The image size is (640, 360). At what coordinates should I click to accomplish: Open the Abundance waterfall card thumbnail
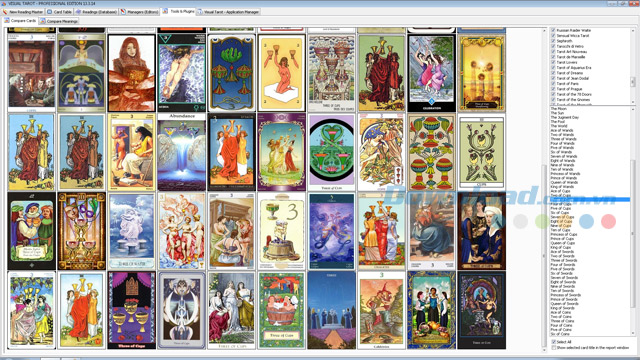[182, 152]
